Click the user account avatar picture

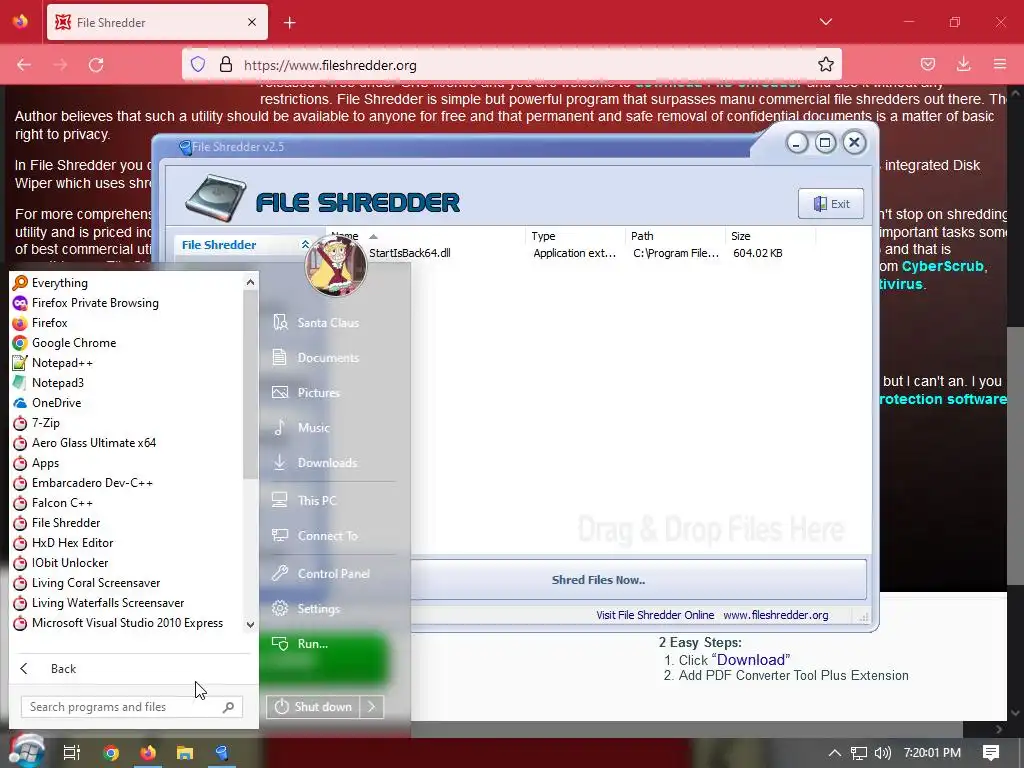click(x=336, y=266)
